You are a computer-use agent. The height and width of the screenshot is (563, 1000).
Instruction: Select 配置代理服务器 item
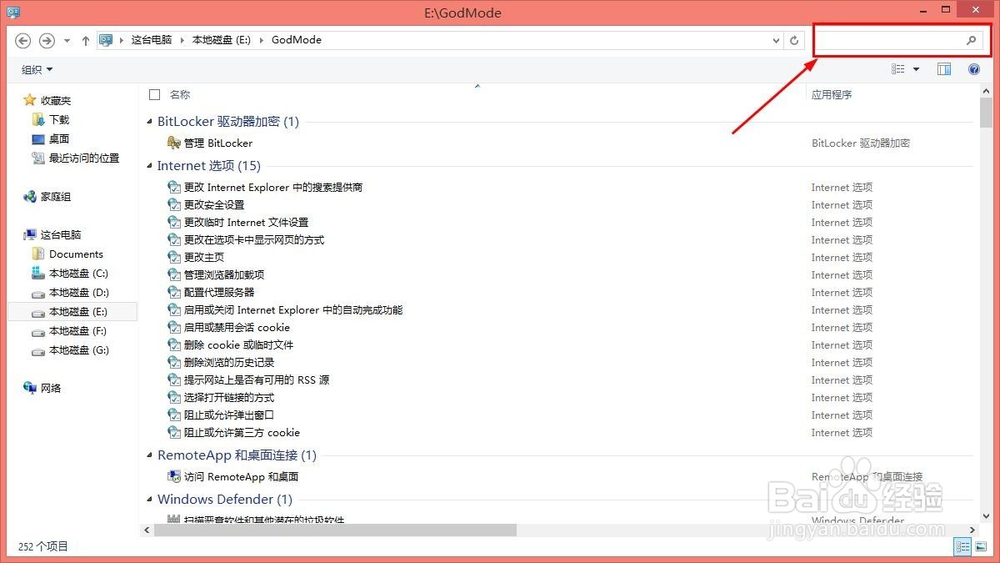tap(219, 293)
